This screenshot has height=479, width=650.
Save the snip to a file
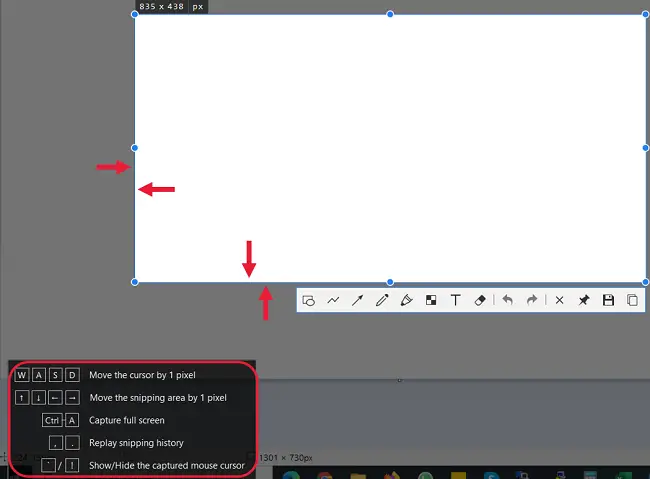point(608,300)
